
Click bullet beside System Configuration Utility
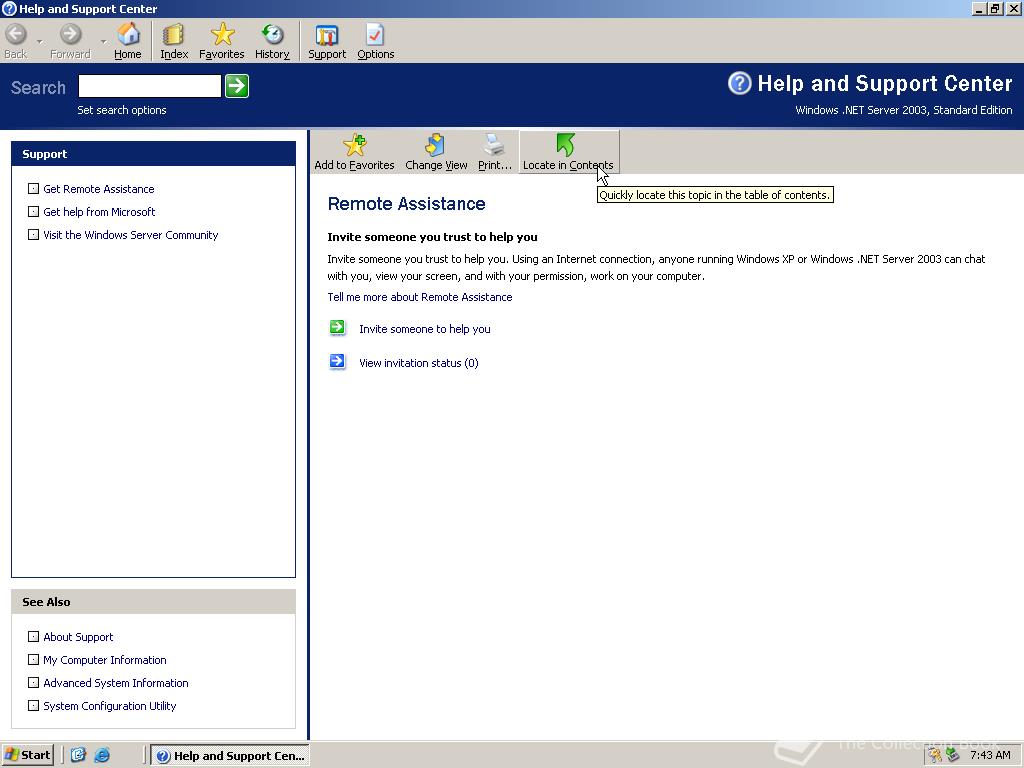tap(33, 705)
